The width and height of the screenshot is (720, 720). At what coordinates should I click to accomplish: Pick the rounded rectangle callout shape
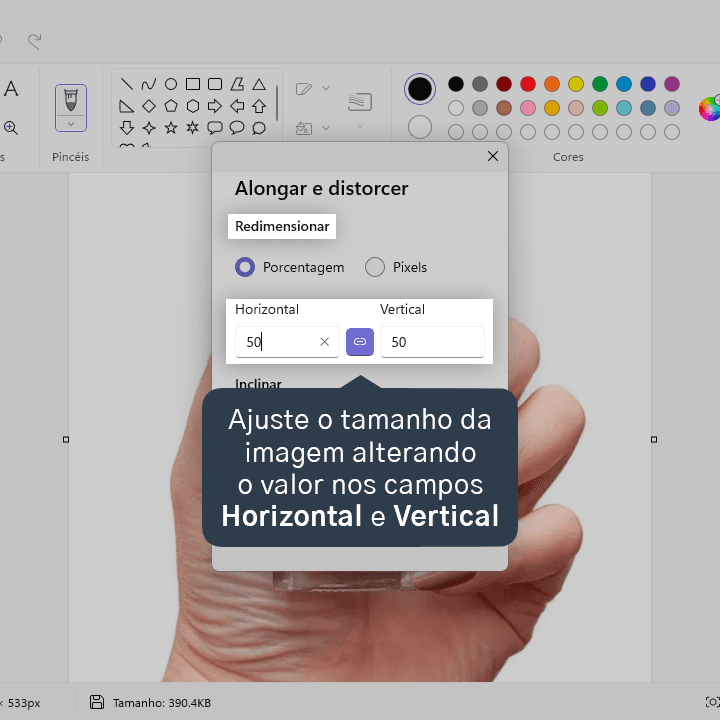(x=215, y=128)
